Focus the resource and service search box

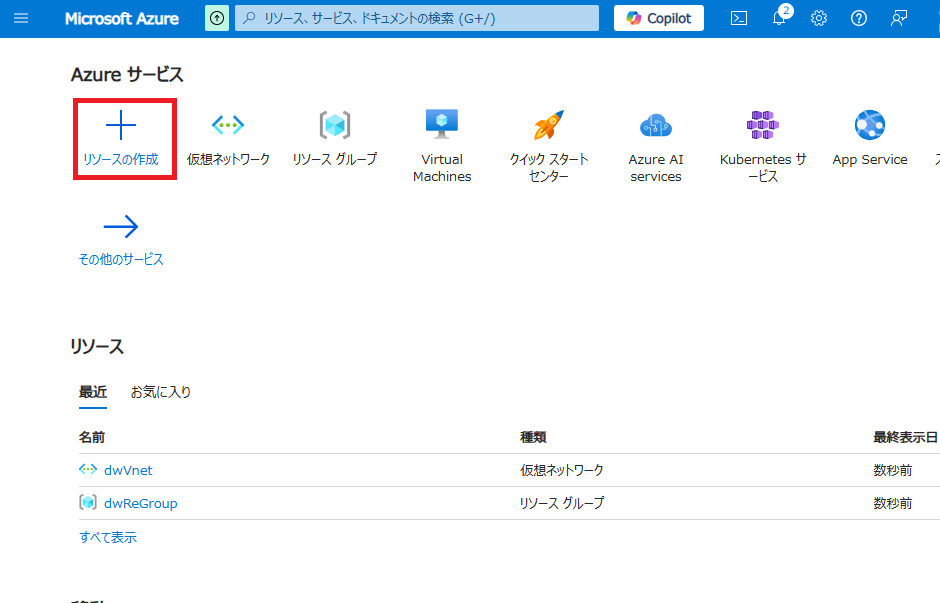click(x=417, y=18)
